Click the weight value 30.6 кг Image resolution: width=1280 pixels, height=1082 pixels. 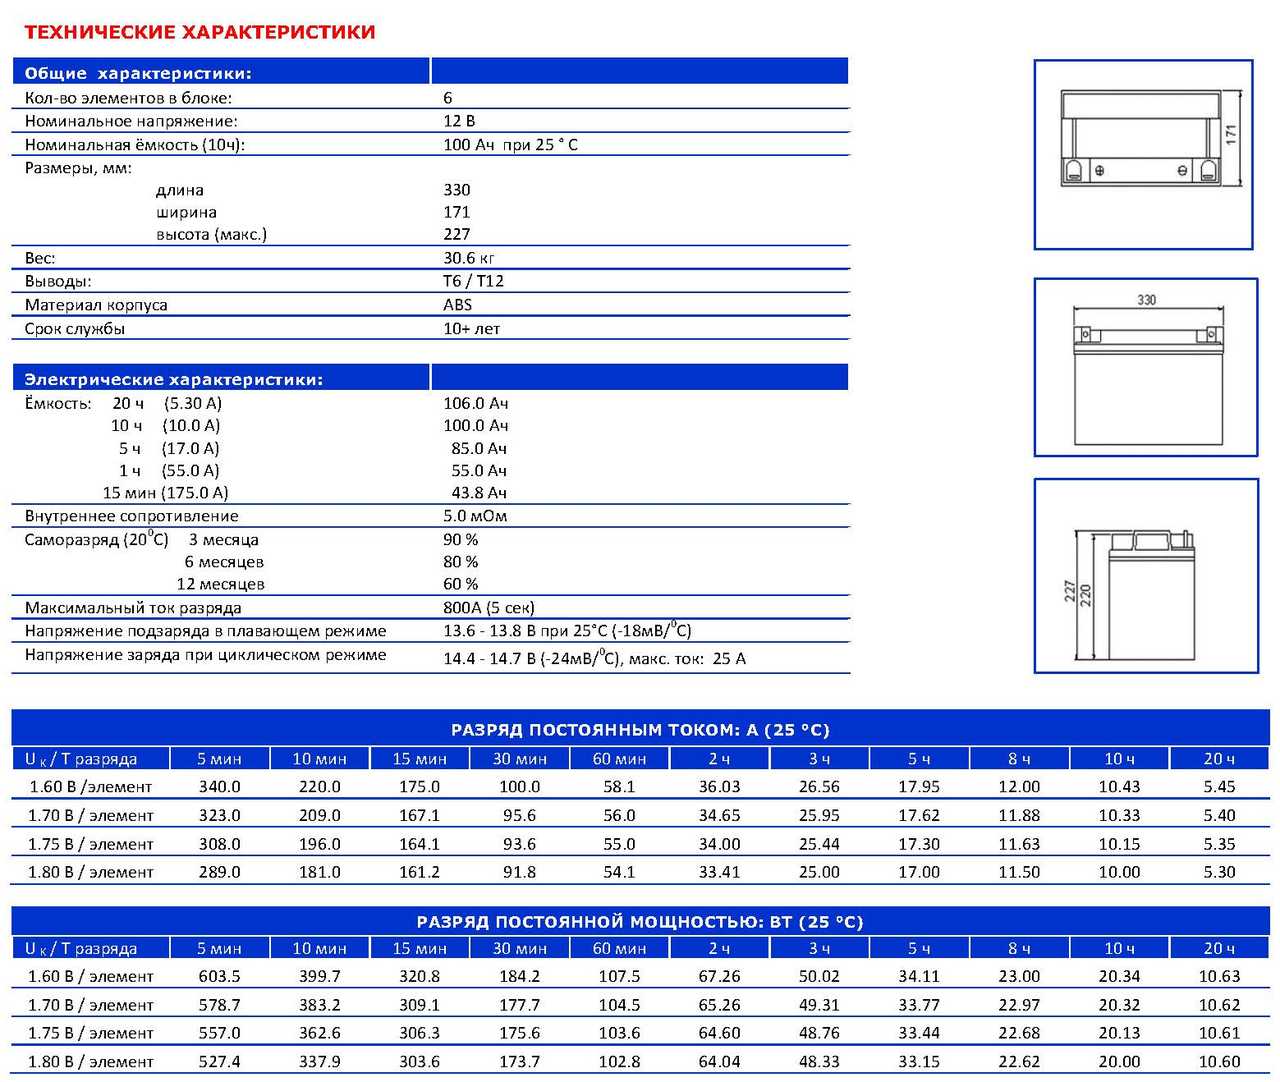(469, 258)
